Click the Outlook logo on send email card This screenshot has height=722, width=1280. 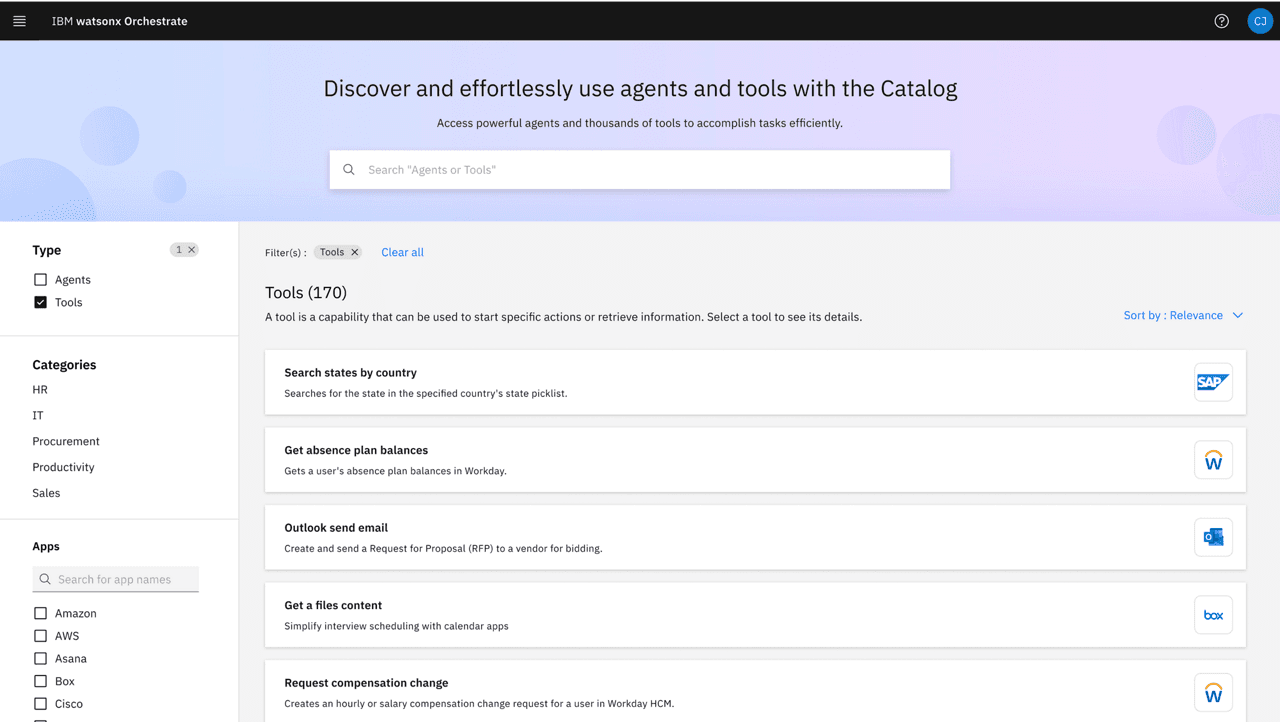click(x=1213, y=537)
